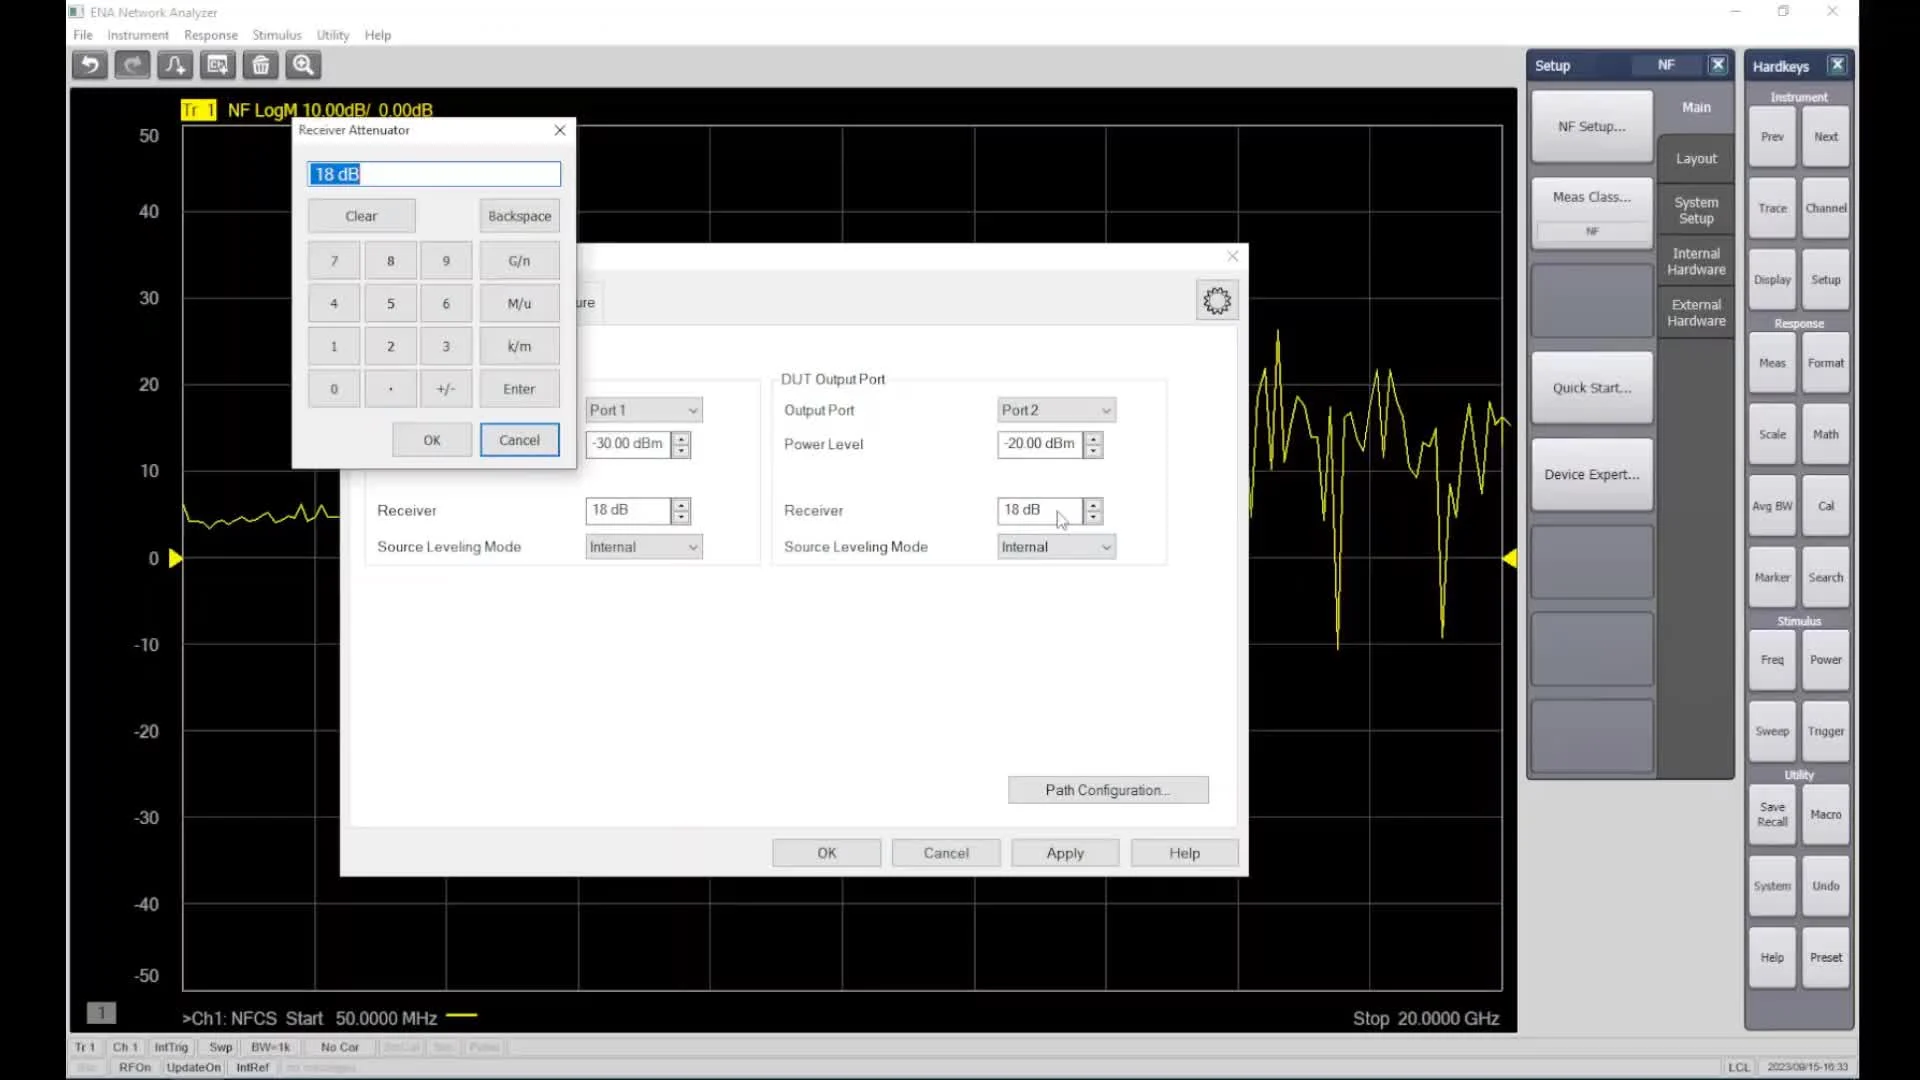This screenshot has width=1920, height=1080.
Task: Toggle RFOn in the status bar
Action: 134,1067
